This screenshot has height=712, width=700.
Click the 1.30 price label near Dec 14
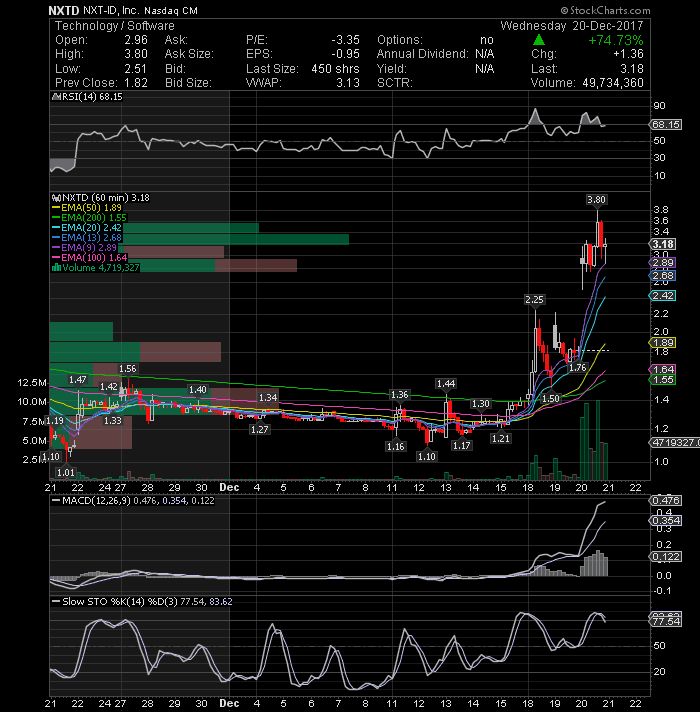coord(481,404)
